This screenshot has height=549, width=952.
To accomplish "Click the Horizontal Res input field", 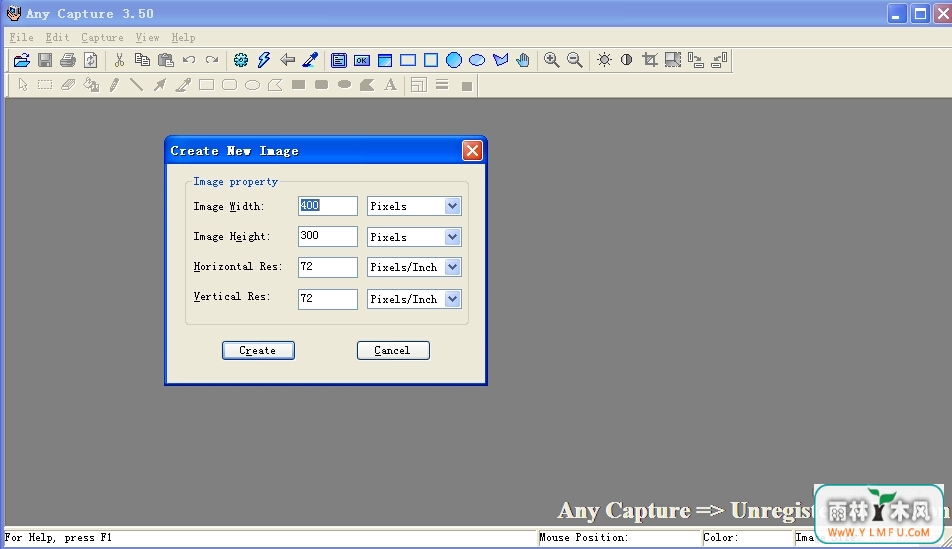I will click(327, 267).
